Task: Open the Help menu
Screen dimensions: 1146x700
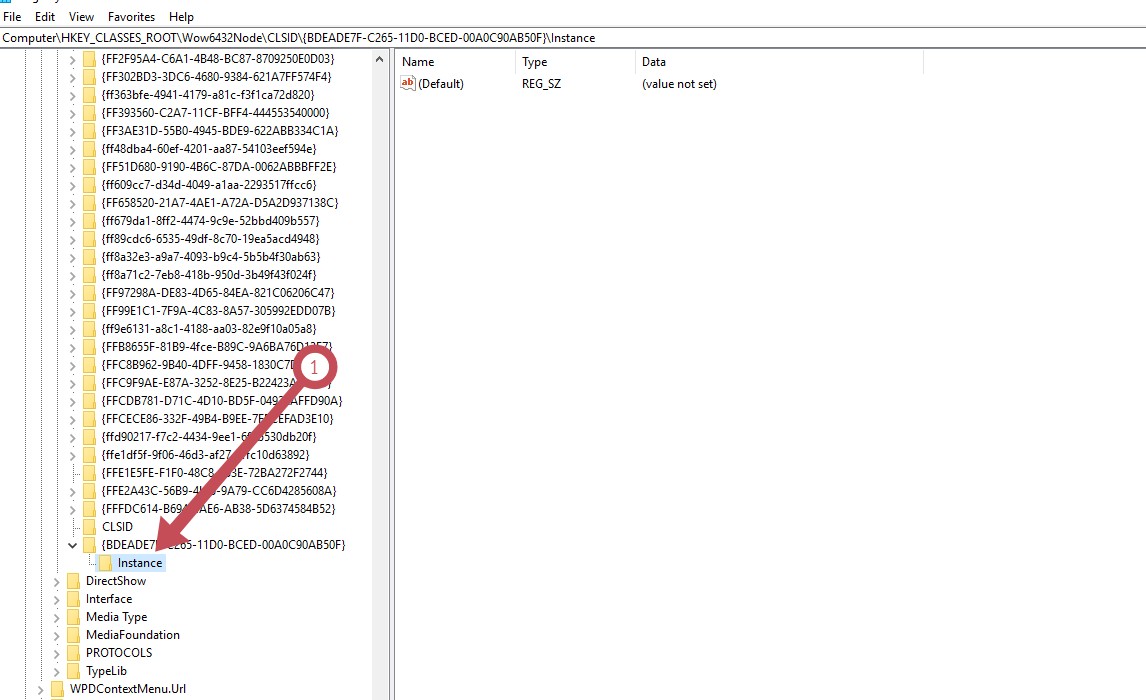Action: point(181,17)
